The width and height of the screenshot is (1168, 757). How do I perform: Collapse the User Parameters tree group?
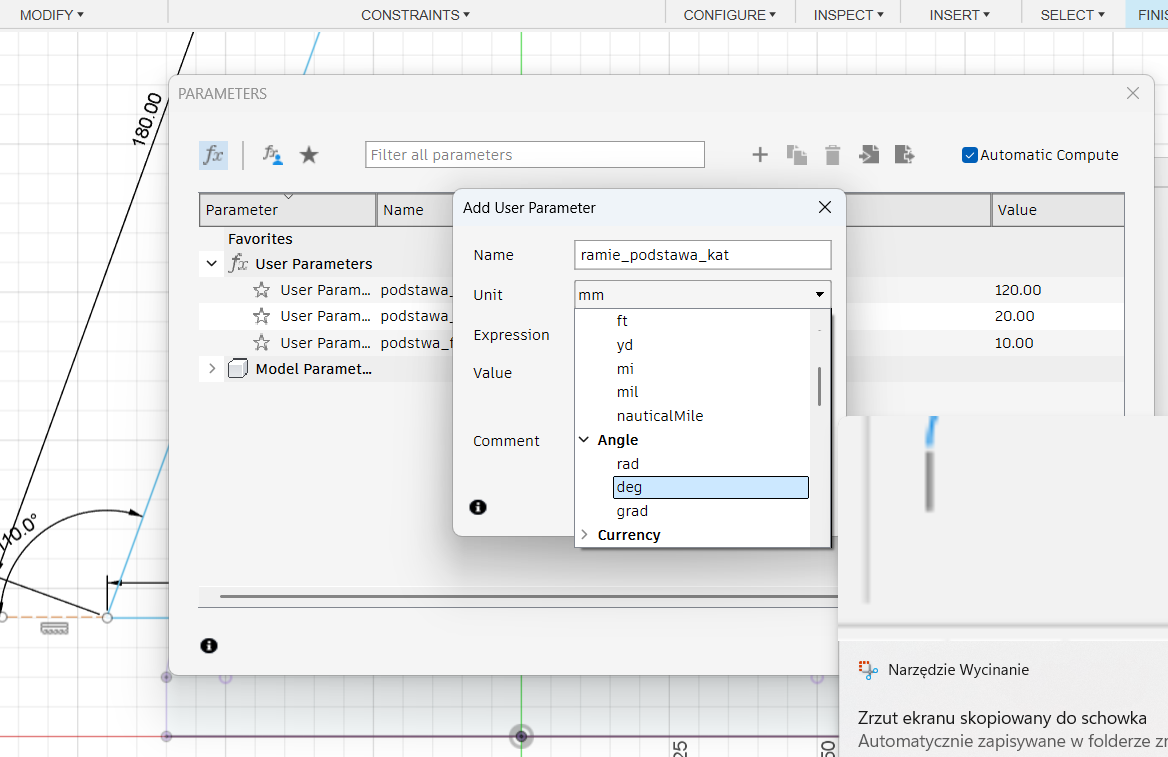pos(212,264)
